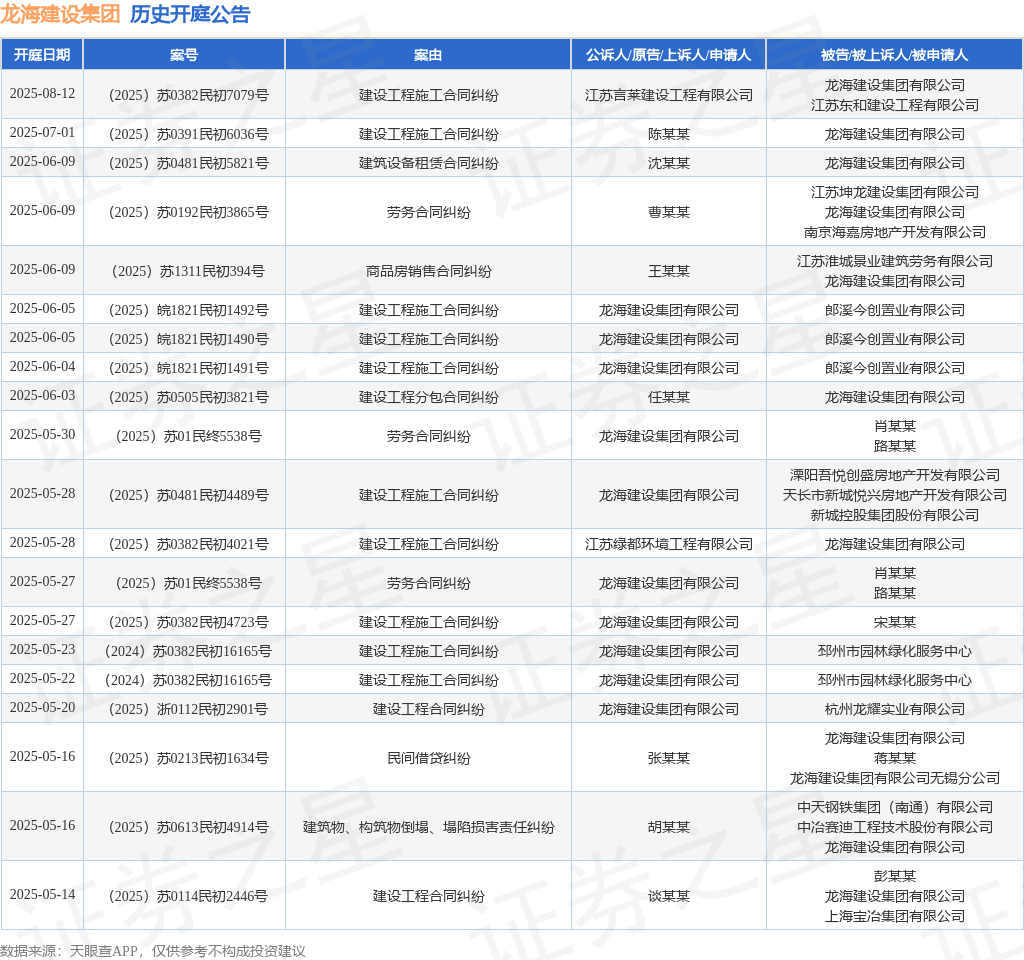Select the 案由 column header
This screenshot has width=1024, height=960.
[428, 55]
